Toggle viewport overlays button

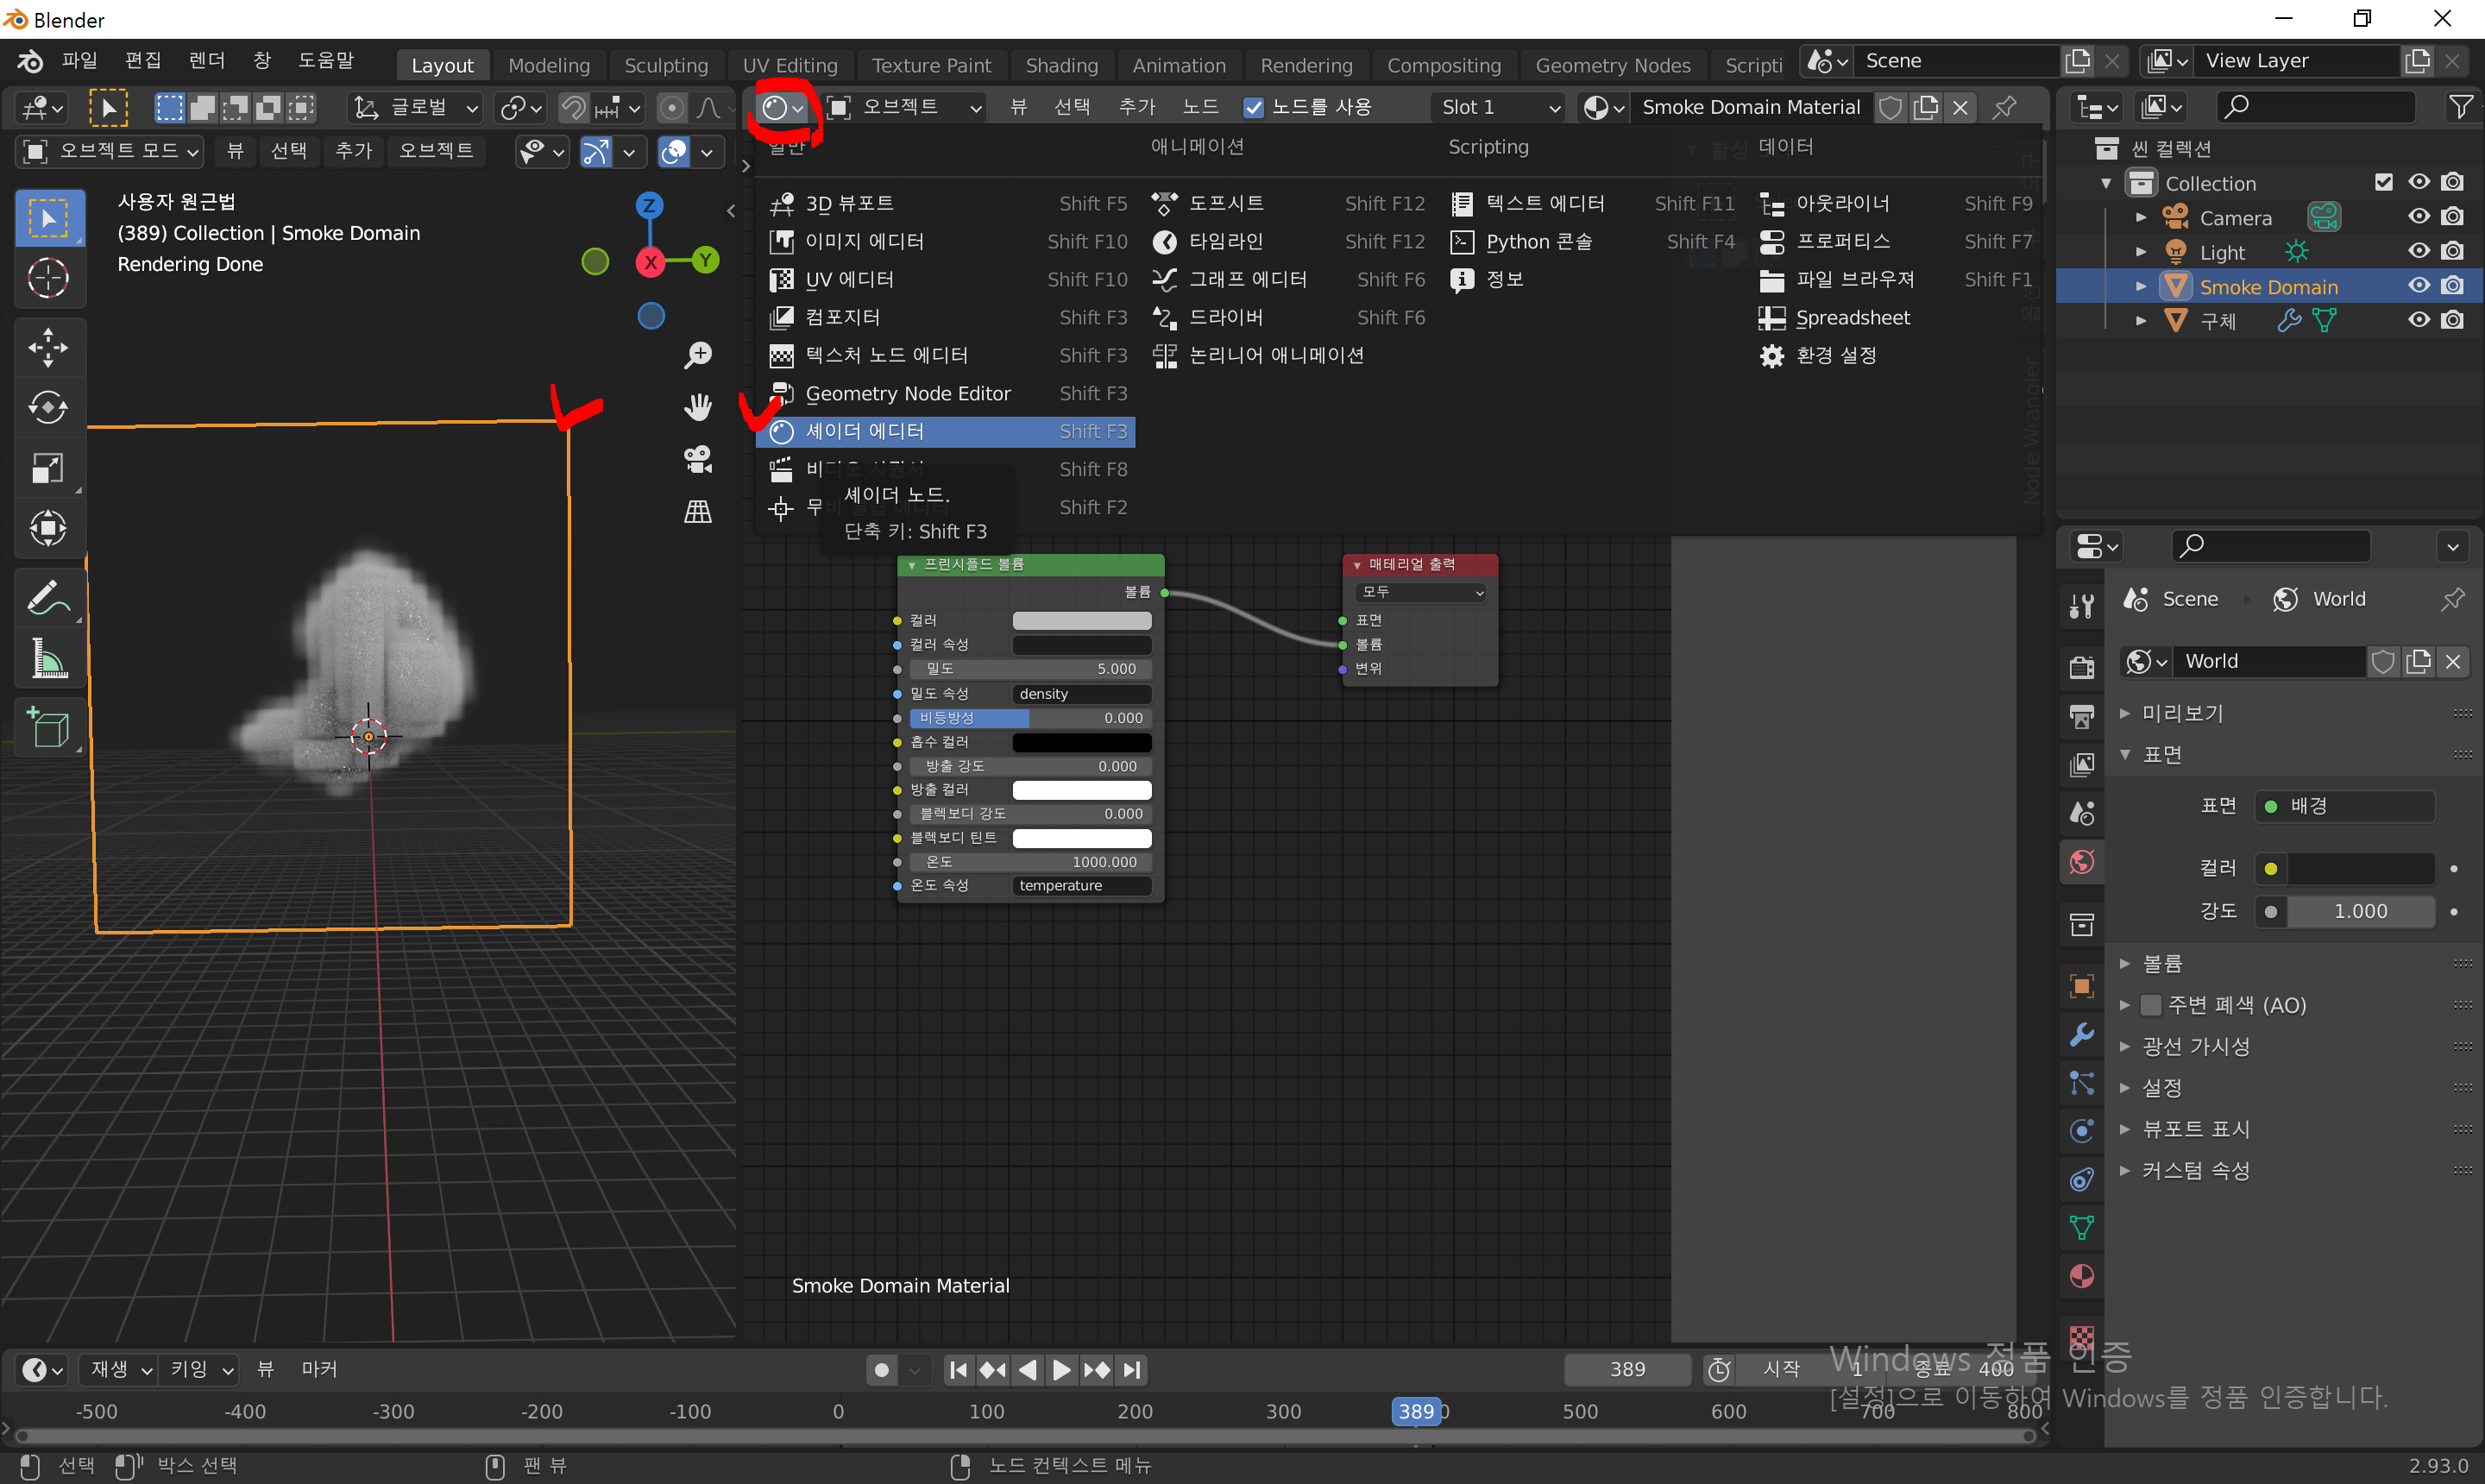tap(674, 152)
